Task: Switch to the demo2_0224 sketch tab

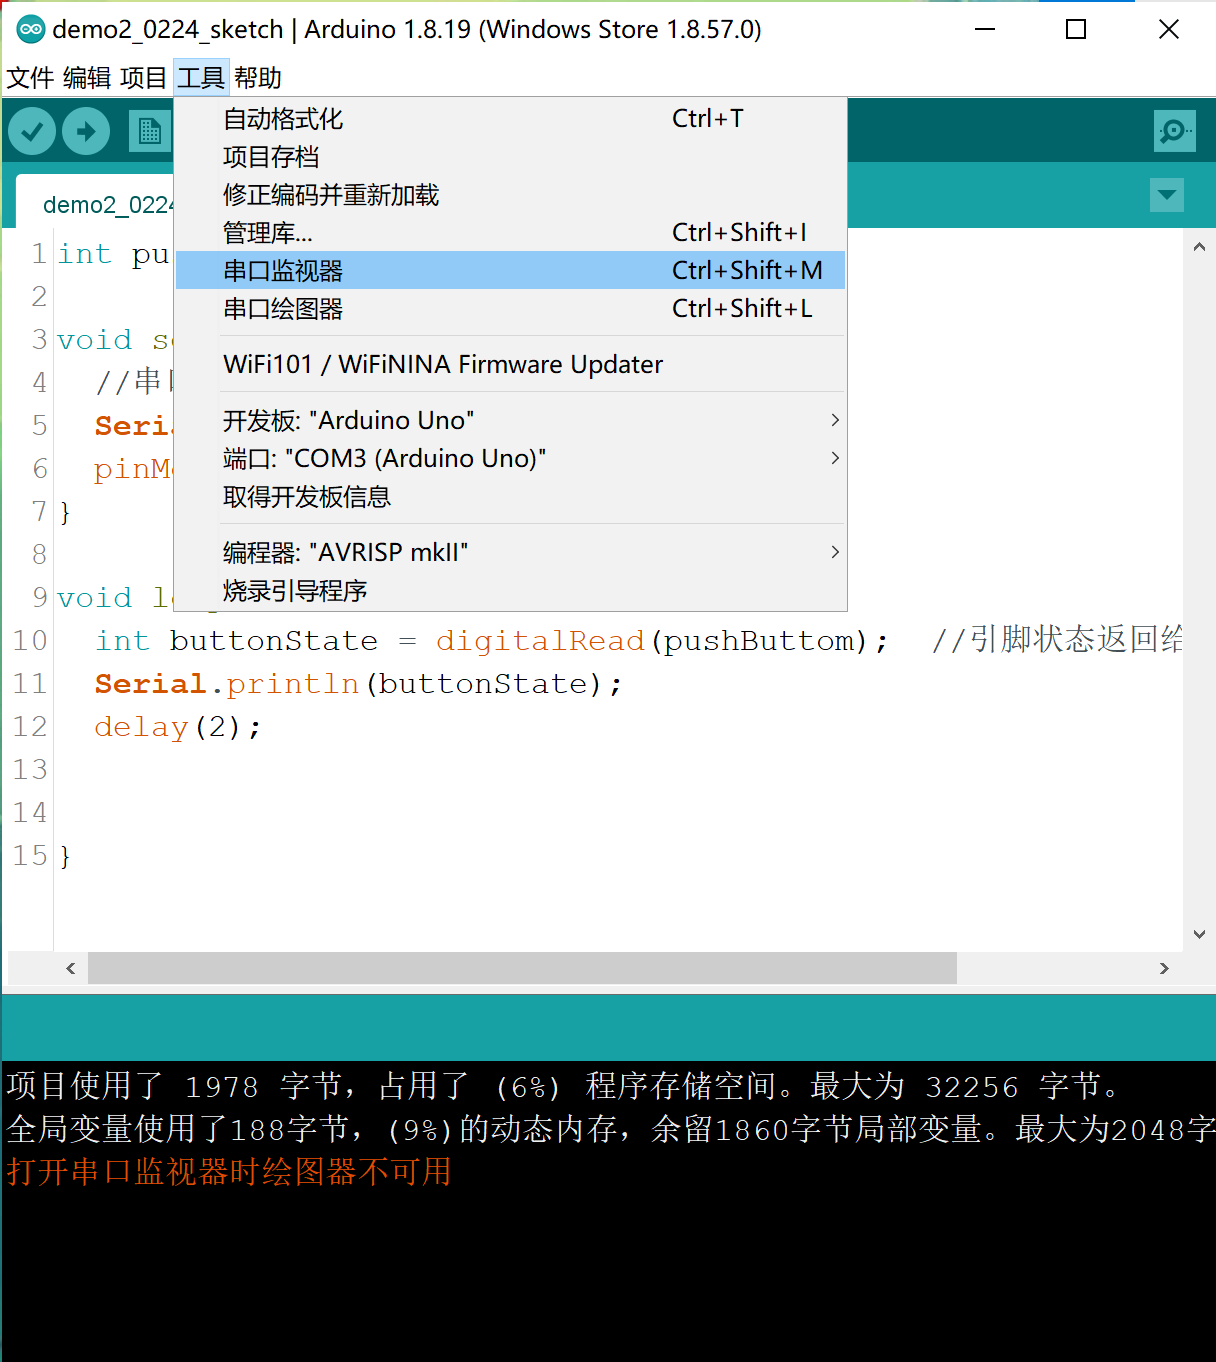Action: click(x=97, y=204)
